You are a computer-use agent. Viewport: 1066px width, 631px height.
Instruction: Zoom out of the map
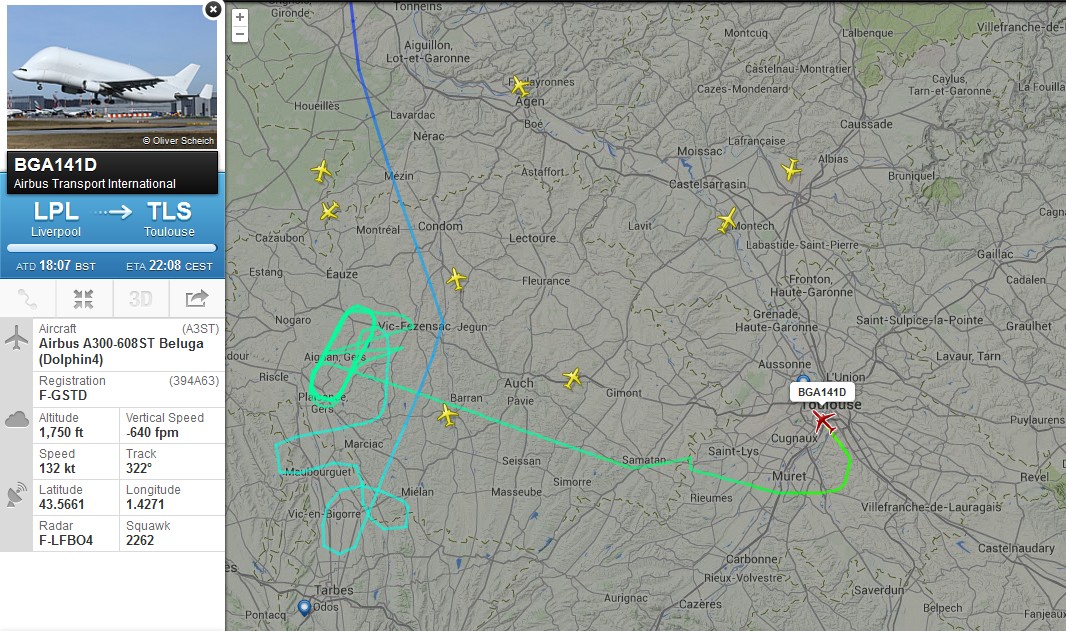pyautogui.click(x=239, y=34)
